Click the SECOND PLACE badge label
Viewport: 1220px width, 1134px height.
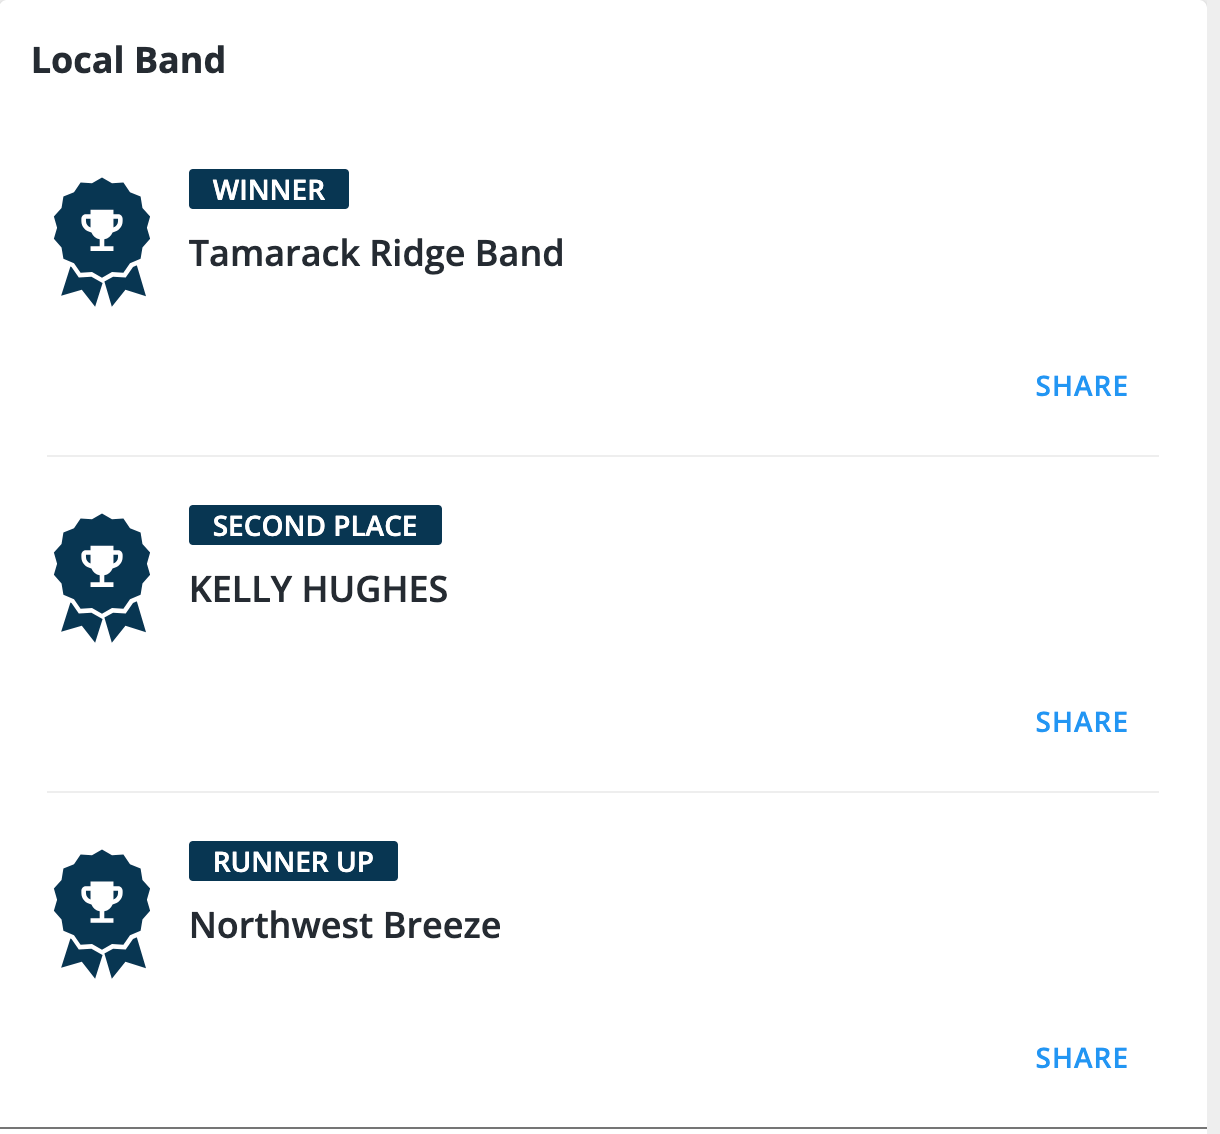[315, 525]
